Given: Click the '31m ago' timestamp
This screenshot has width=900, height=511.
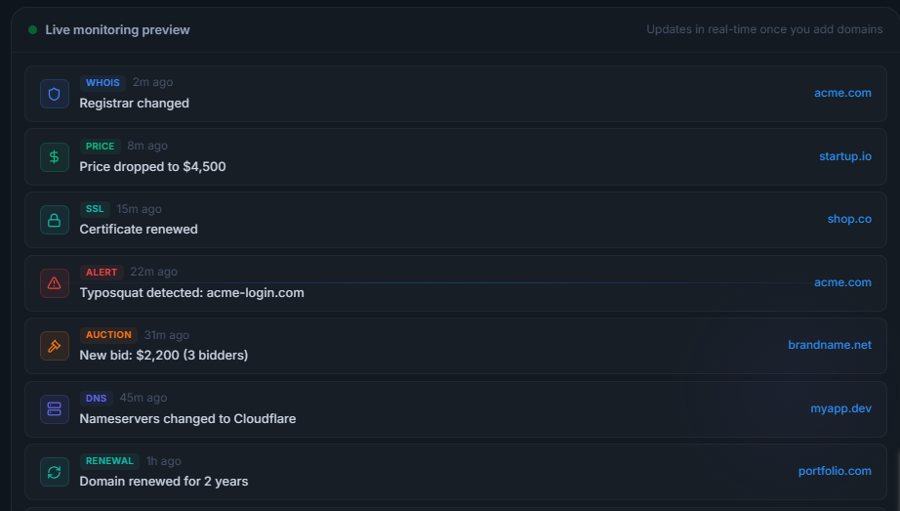Looking at the screenshot, I should click(166, 335).
